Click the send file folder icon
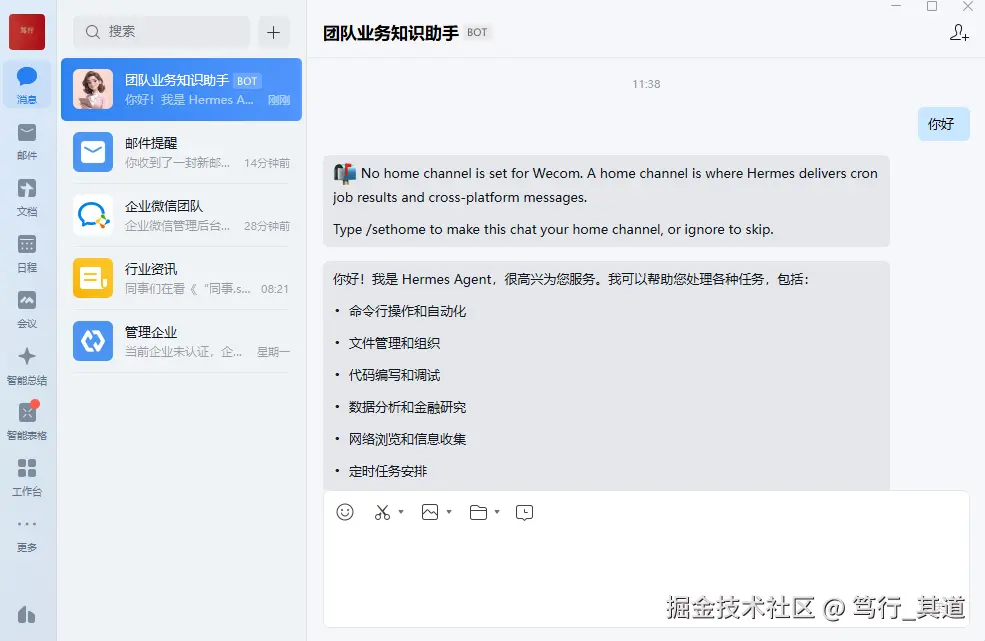The width and height of the screenshot is (985, 641). 477,511
